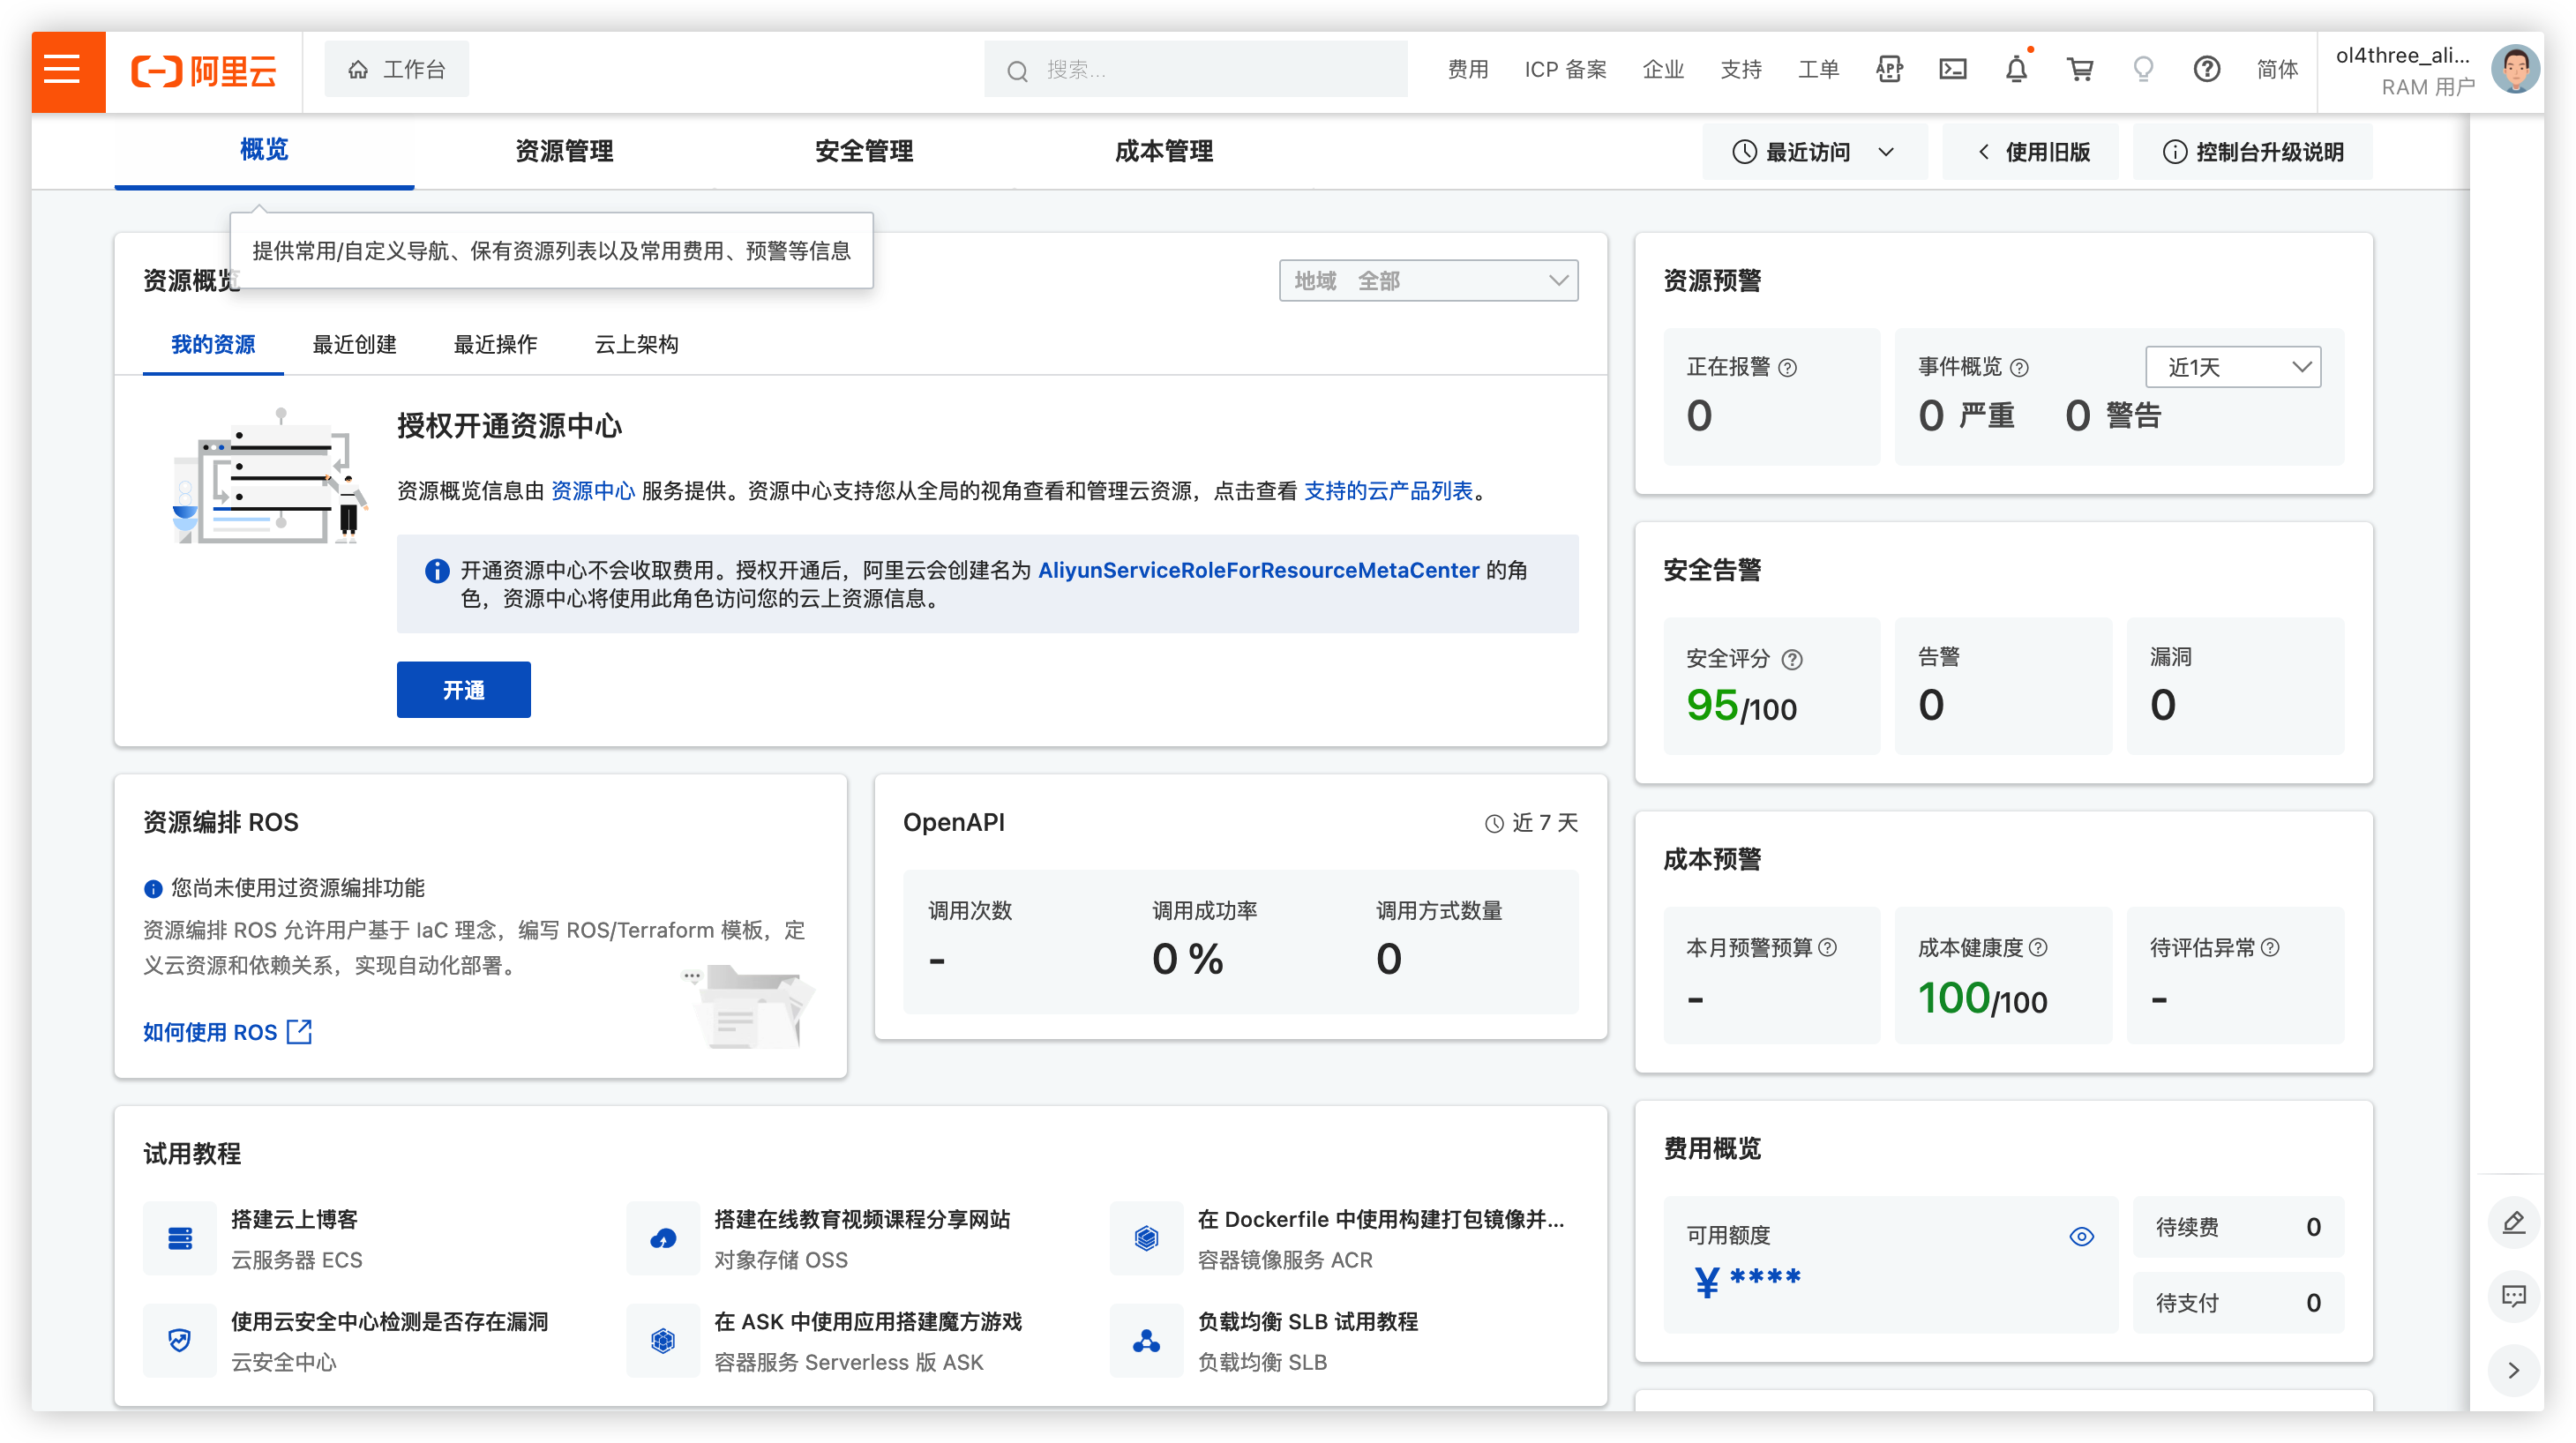Click the help icon beside 事件概览
2576x1443 pixels.
pos(2018,368)
